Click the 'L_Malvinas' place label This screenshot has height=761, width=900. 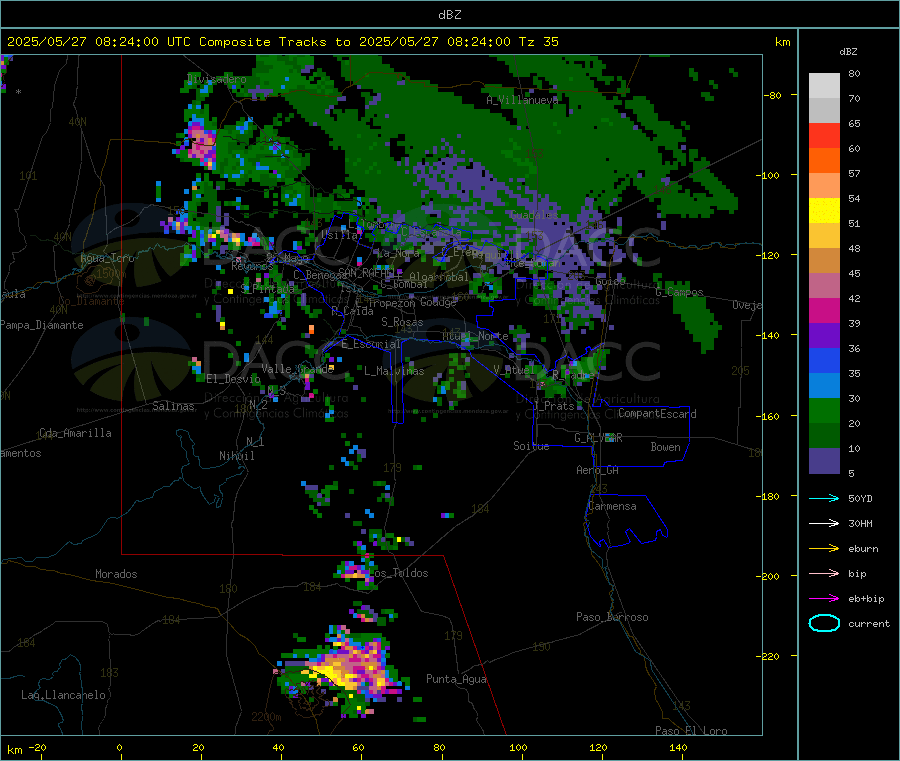tap(394, 371)
